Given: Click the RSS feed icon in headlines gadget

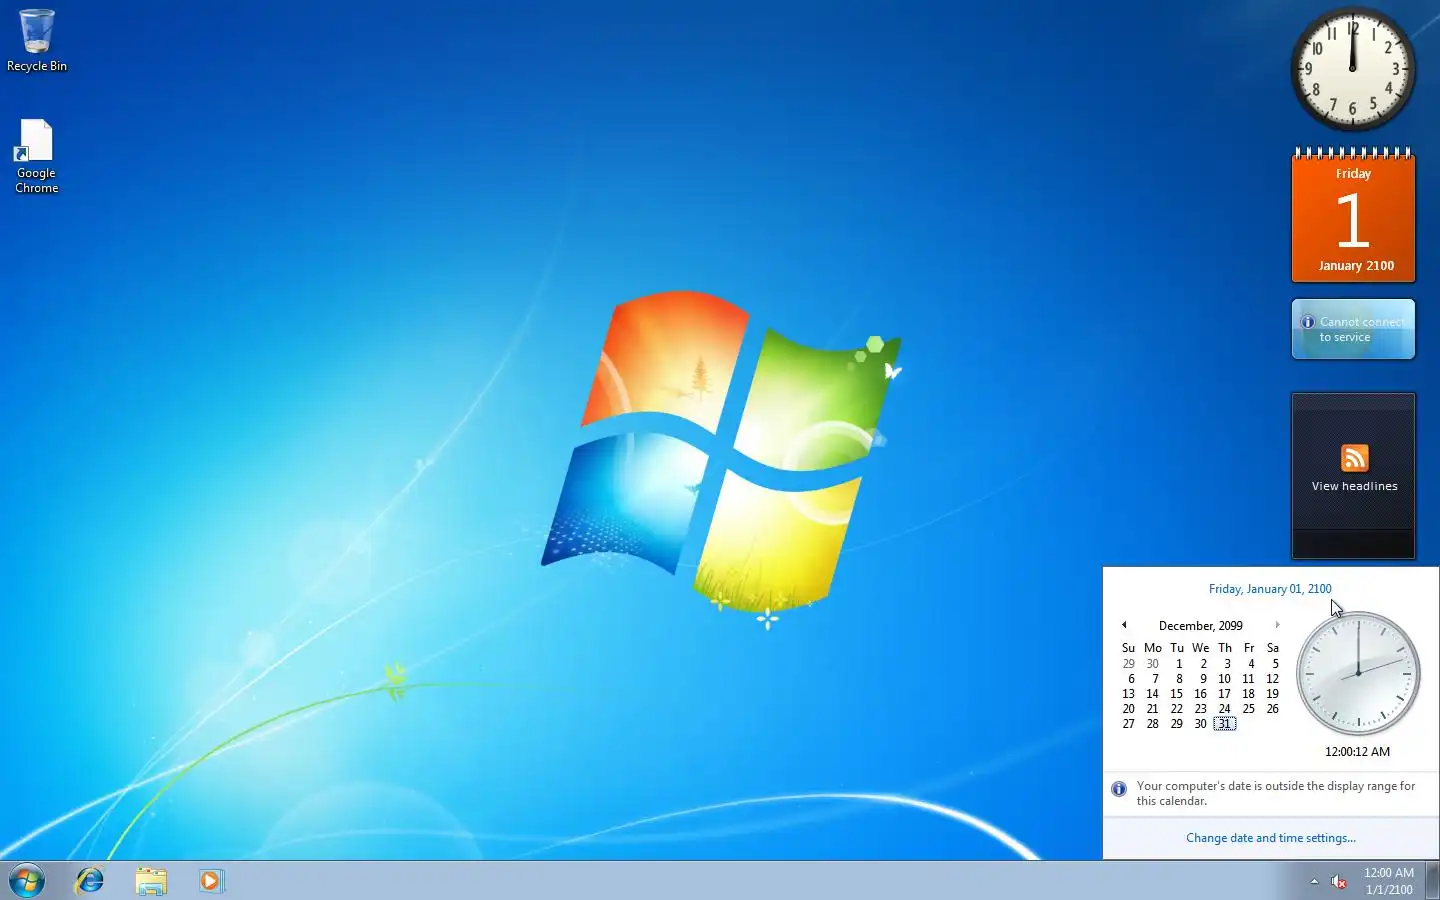Looking at the screenshot, I should pos(1354,458).
